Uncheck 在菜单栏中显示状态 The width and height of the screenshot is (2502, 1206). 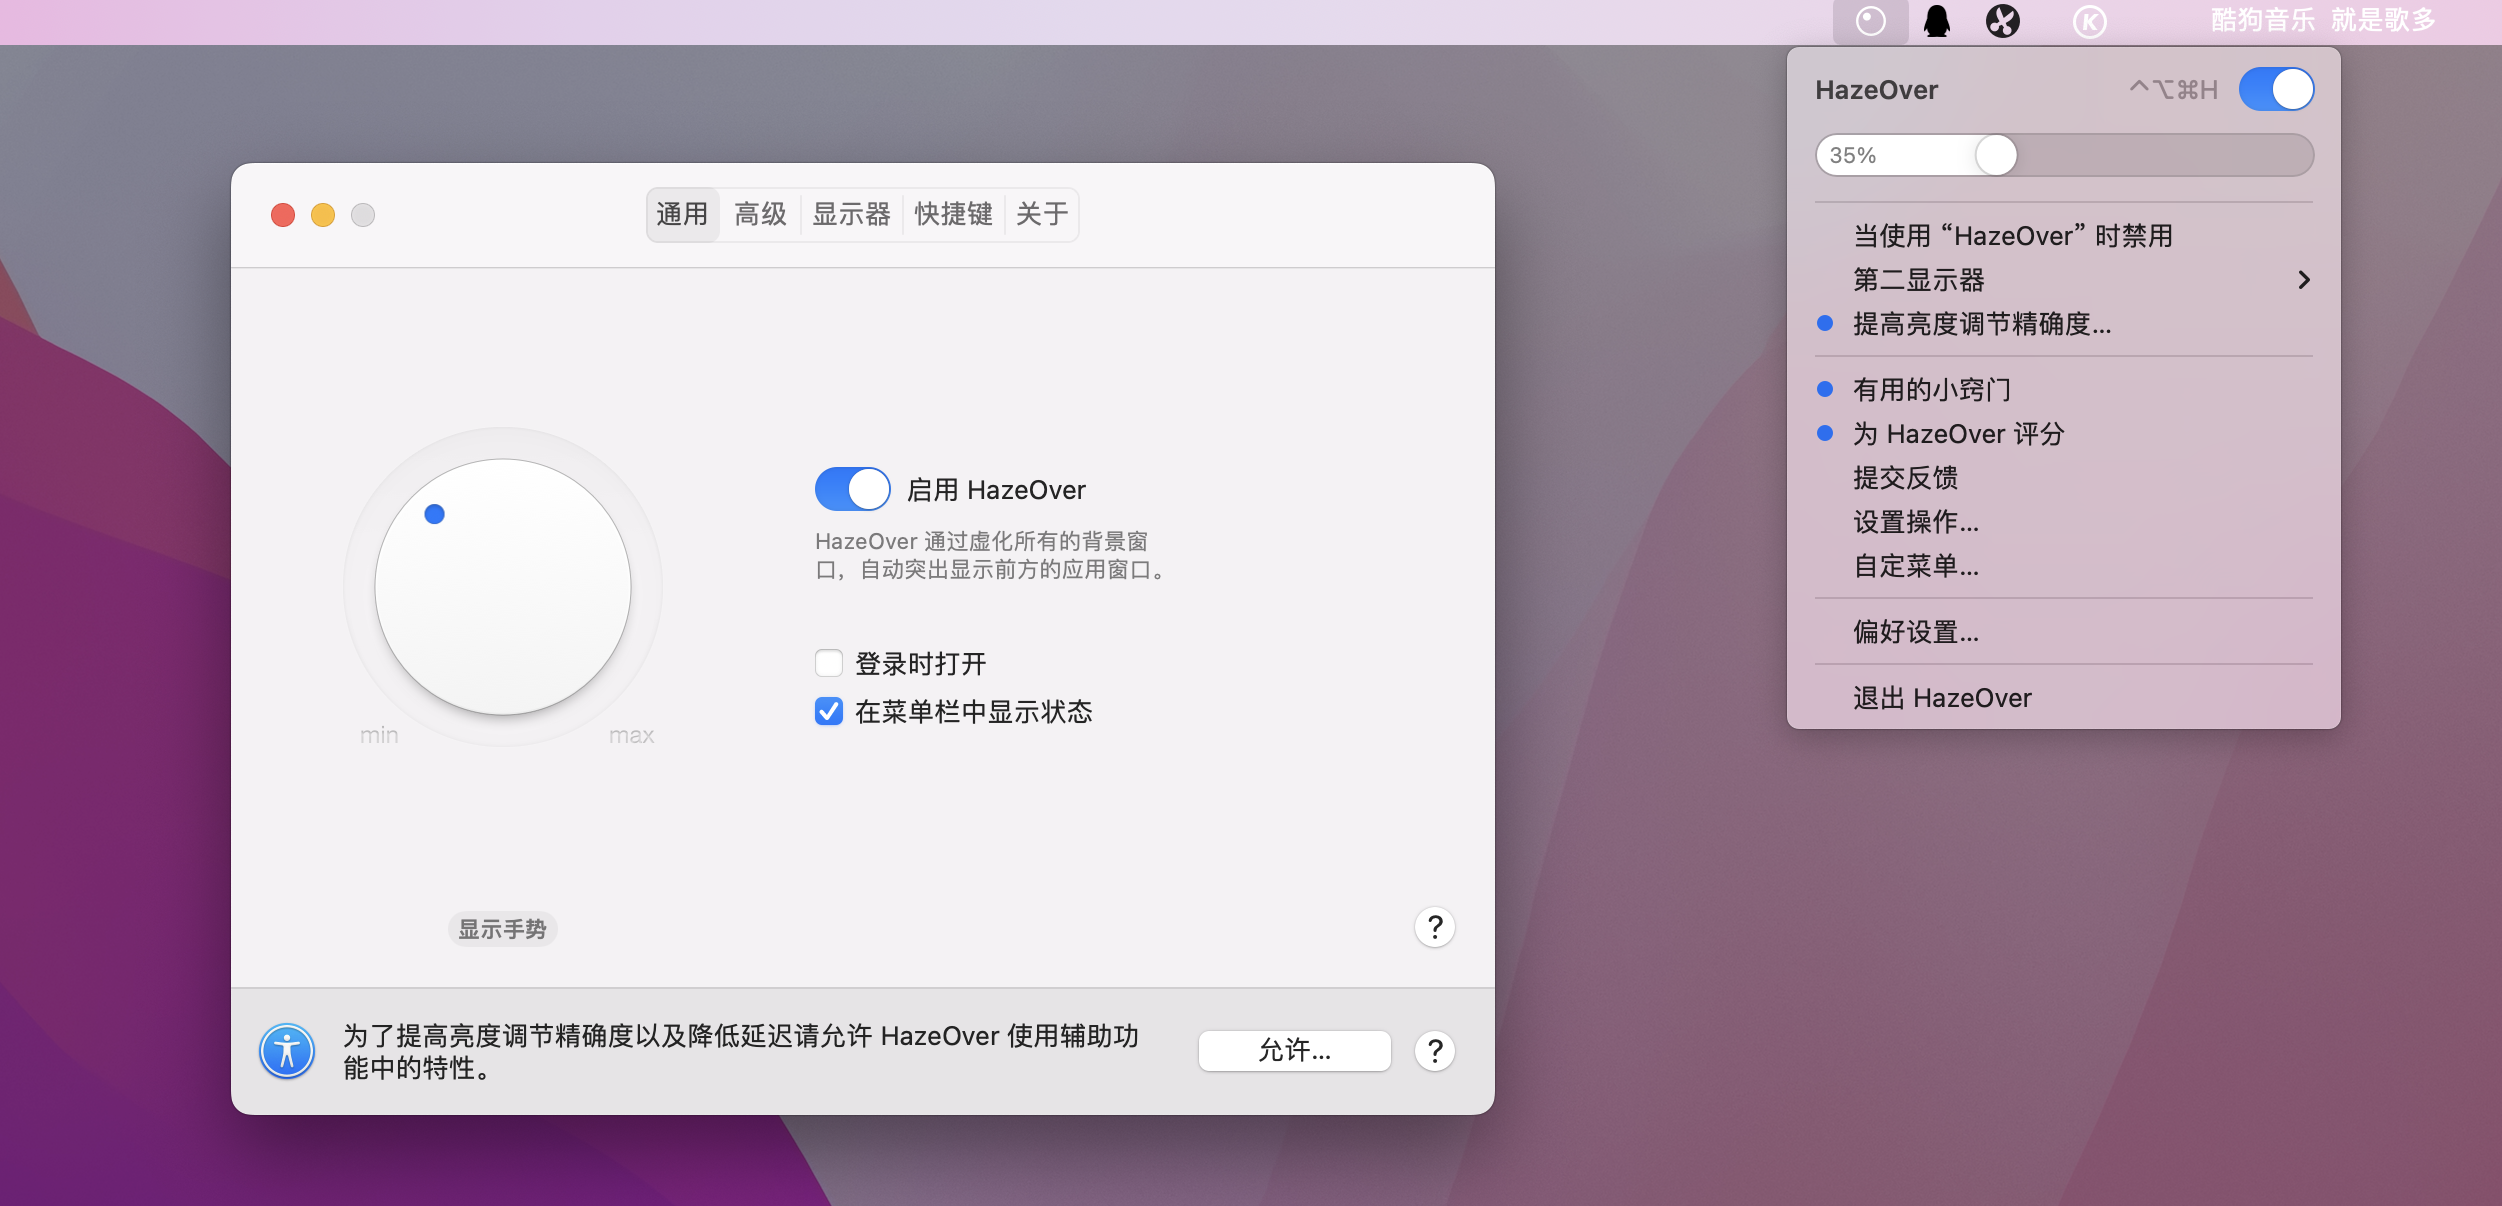[x=829, y=711]
